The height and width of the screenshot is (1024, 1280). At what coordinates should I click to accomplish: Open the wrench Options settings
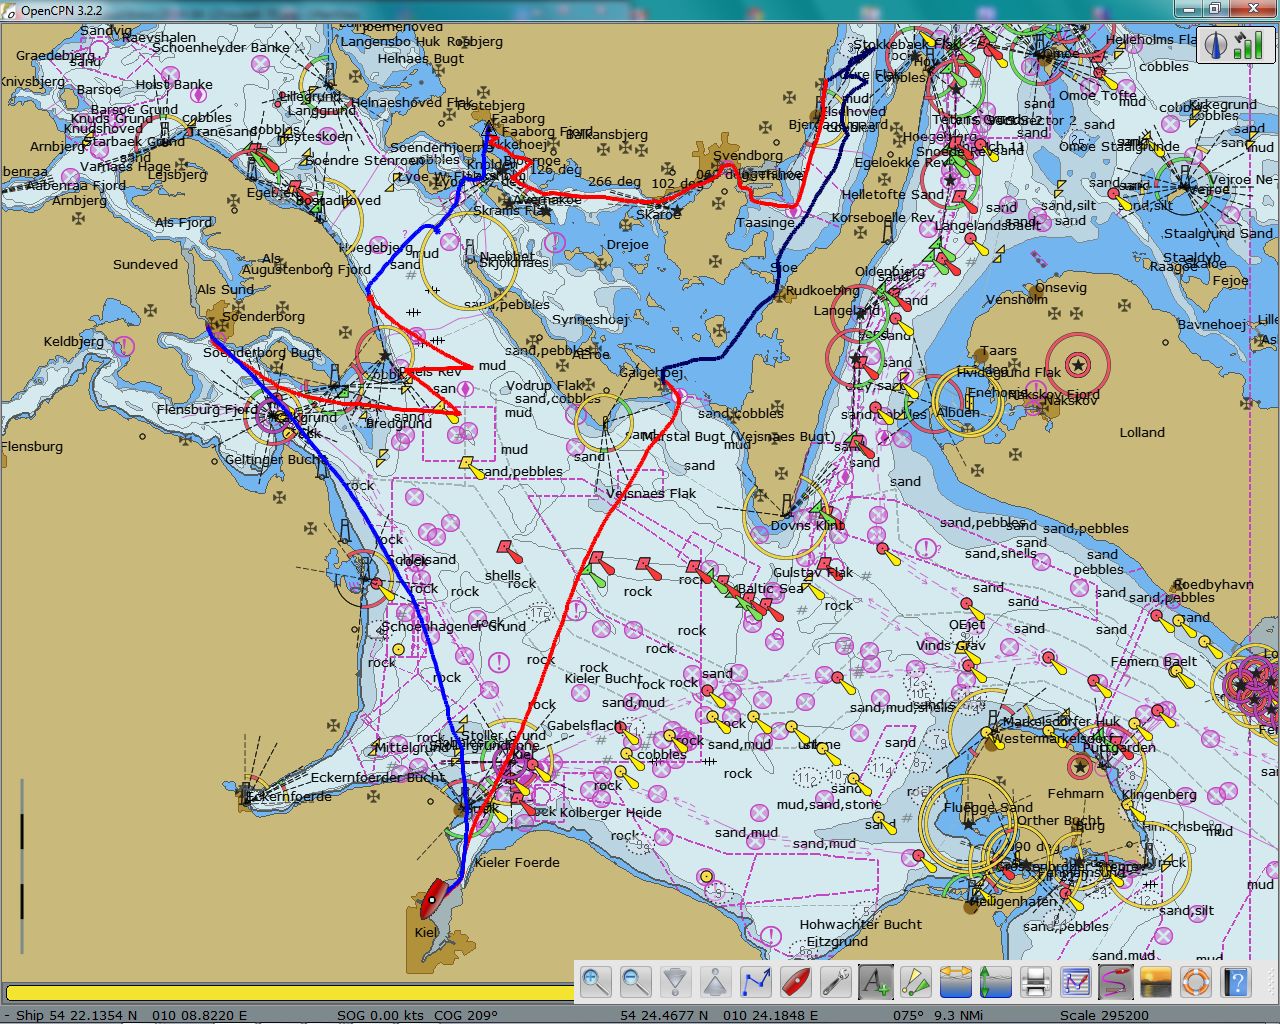coord(836,982)
